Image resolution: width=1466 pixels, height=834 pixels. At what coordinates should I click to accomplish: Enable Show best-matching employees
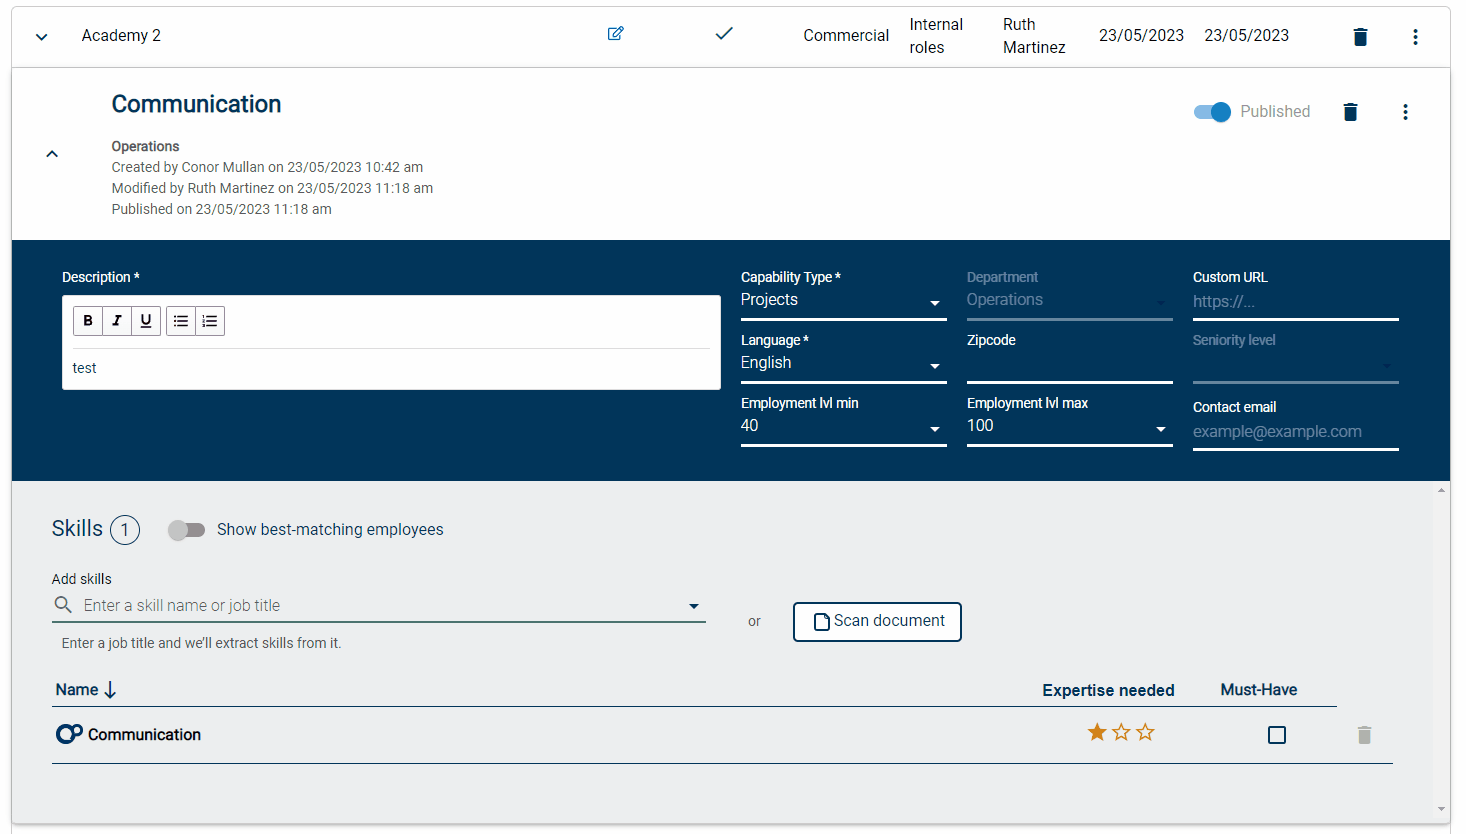(186, 530)
